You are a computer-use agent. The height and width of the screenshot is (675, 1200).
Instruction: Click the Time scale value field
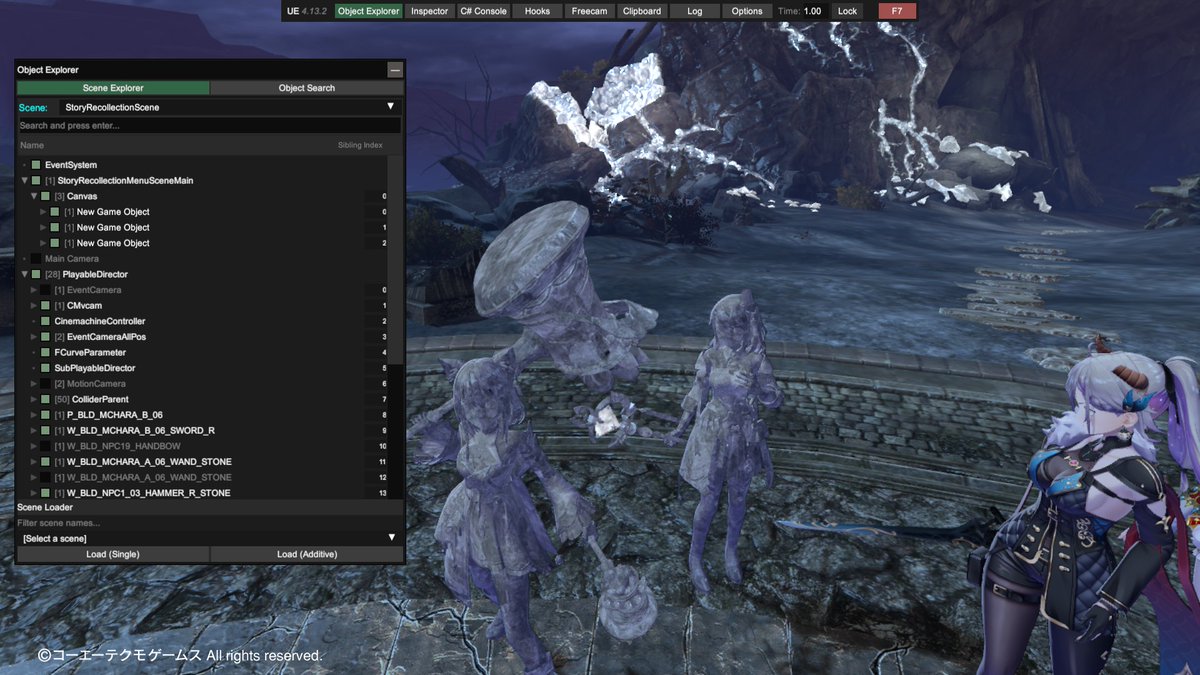click(815, 11)
